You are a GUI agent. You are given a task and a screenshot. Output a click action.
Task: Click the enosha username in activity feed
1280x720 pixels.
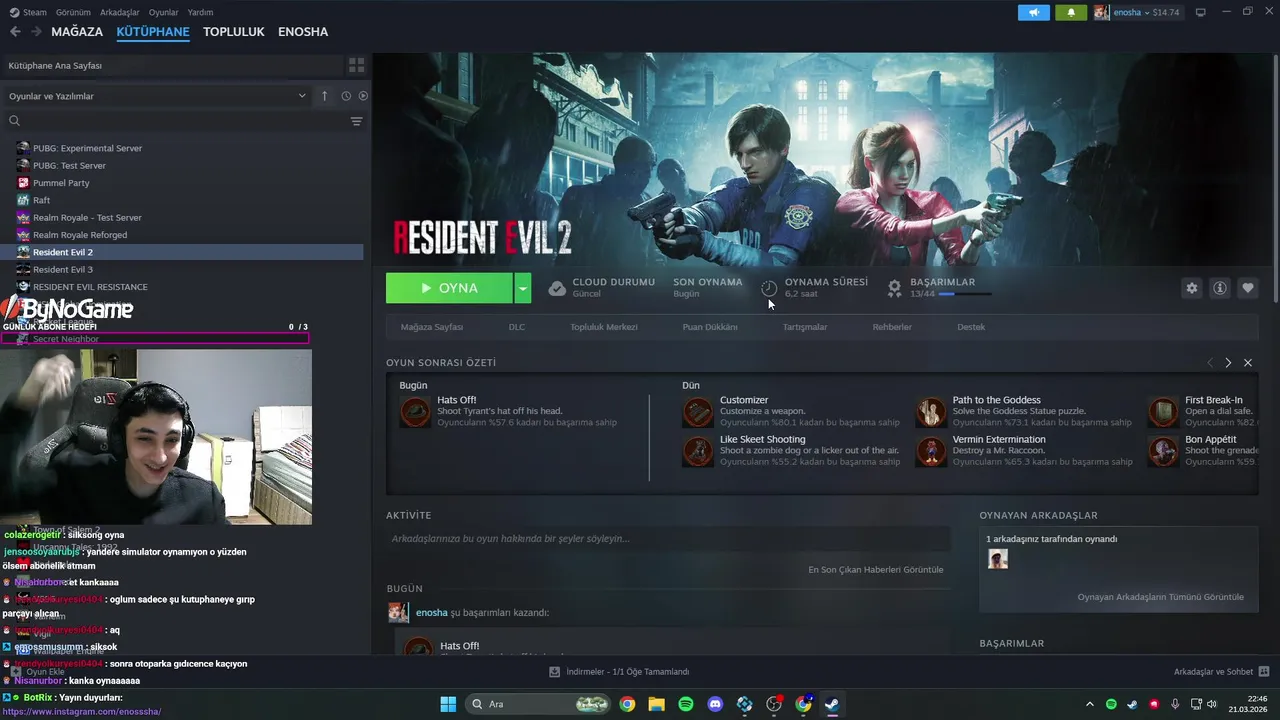point(432,612)
